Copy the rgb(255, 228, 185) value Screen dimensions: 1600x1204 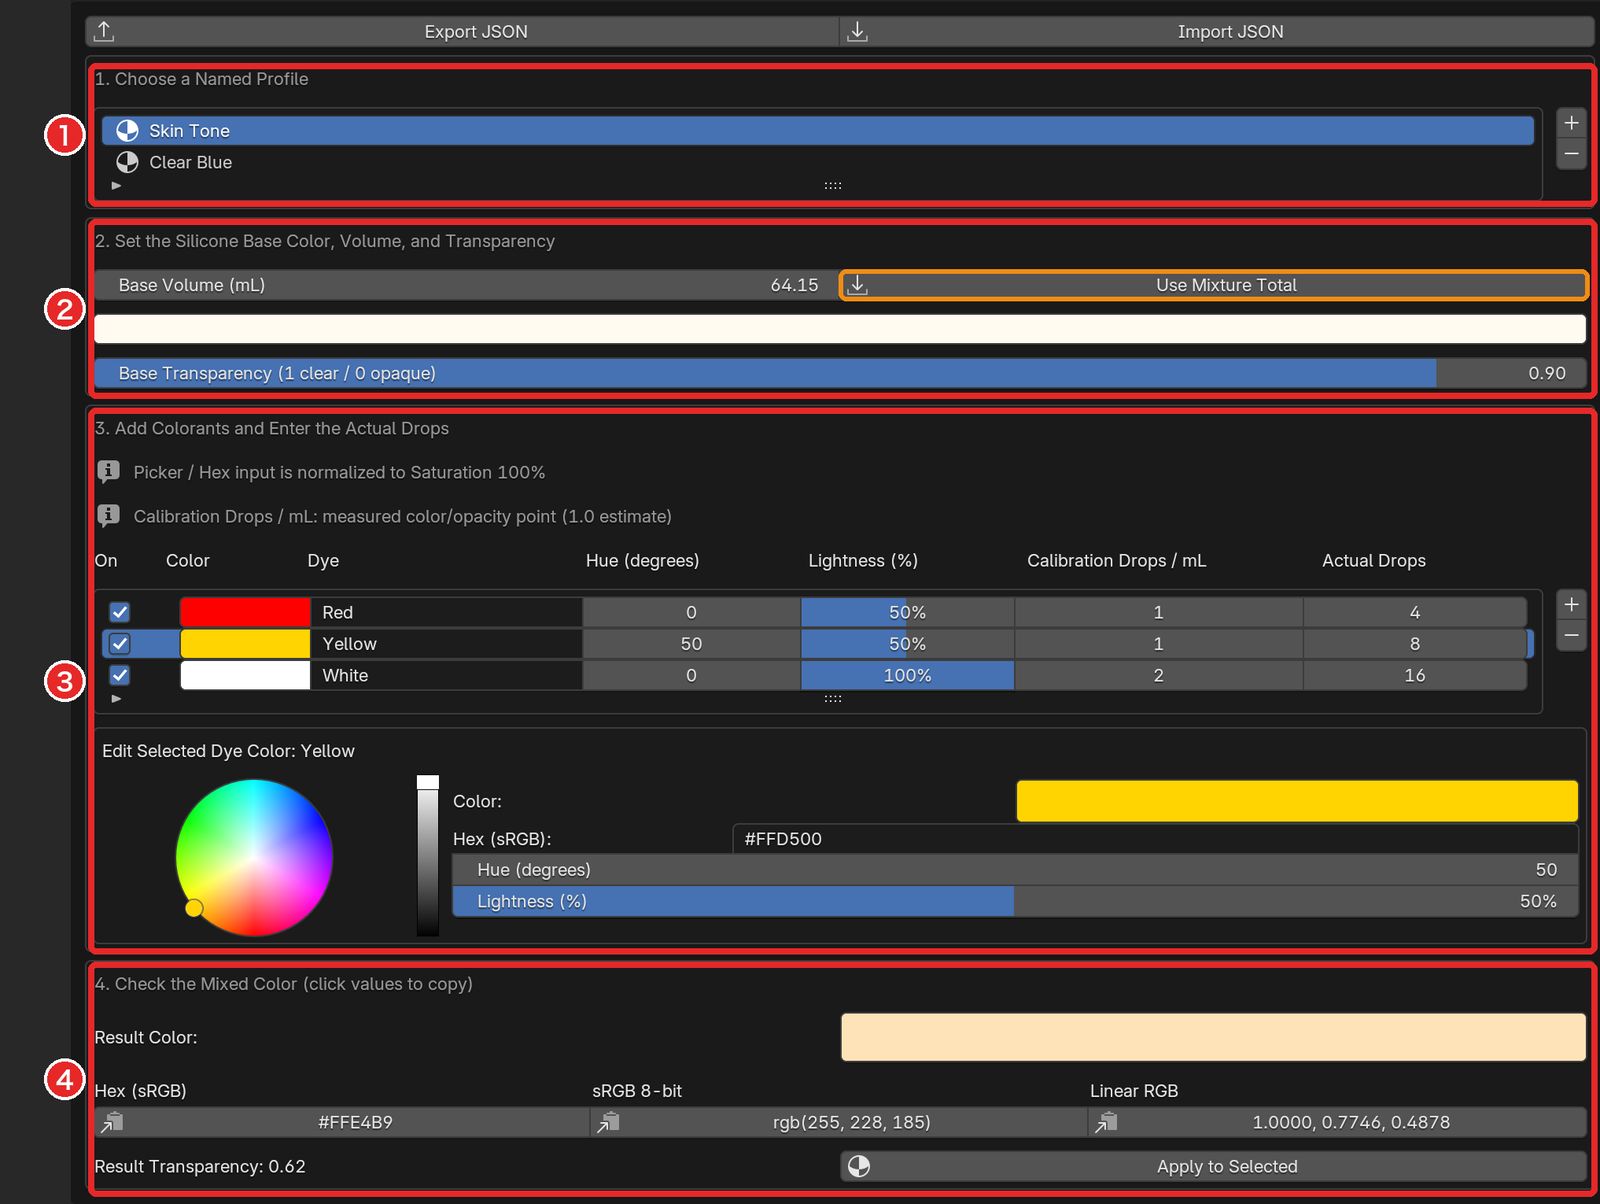pos(839,1122)
